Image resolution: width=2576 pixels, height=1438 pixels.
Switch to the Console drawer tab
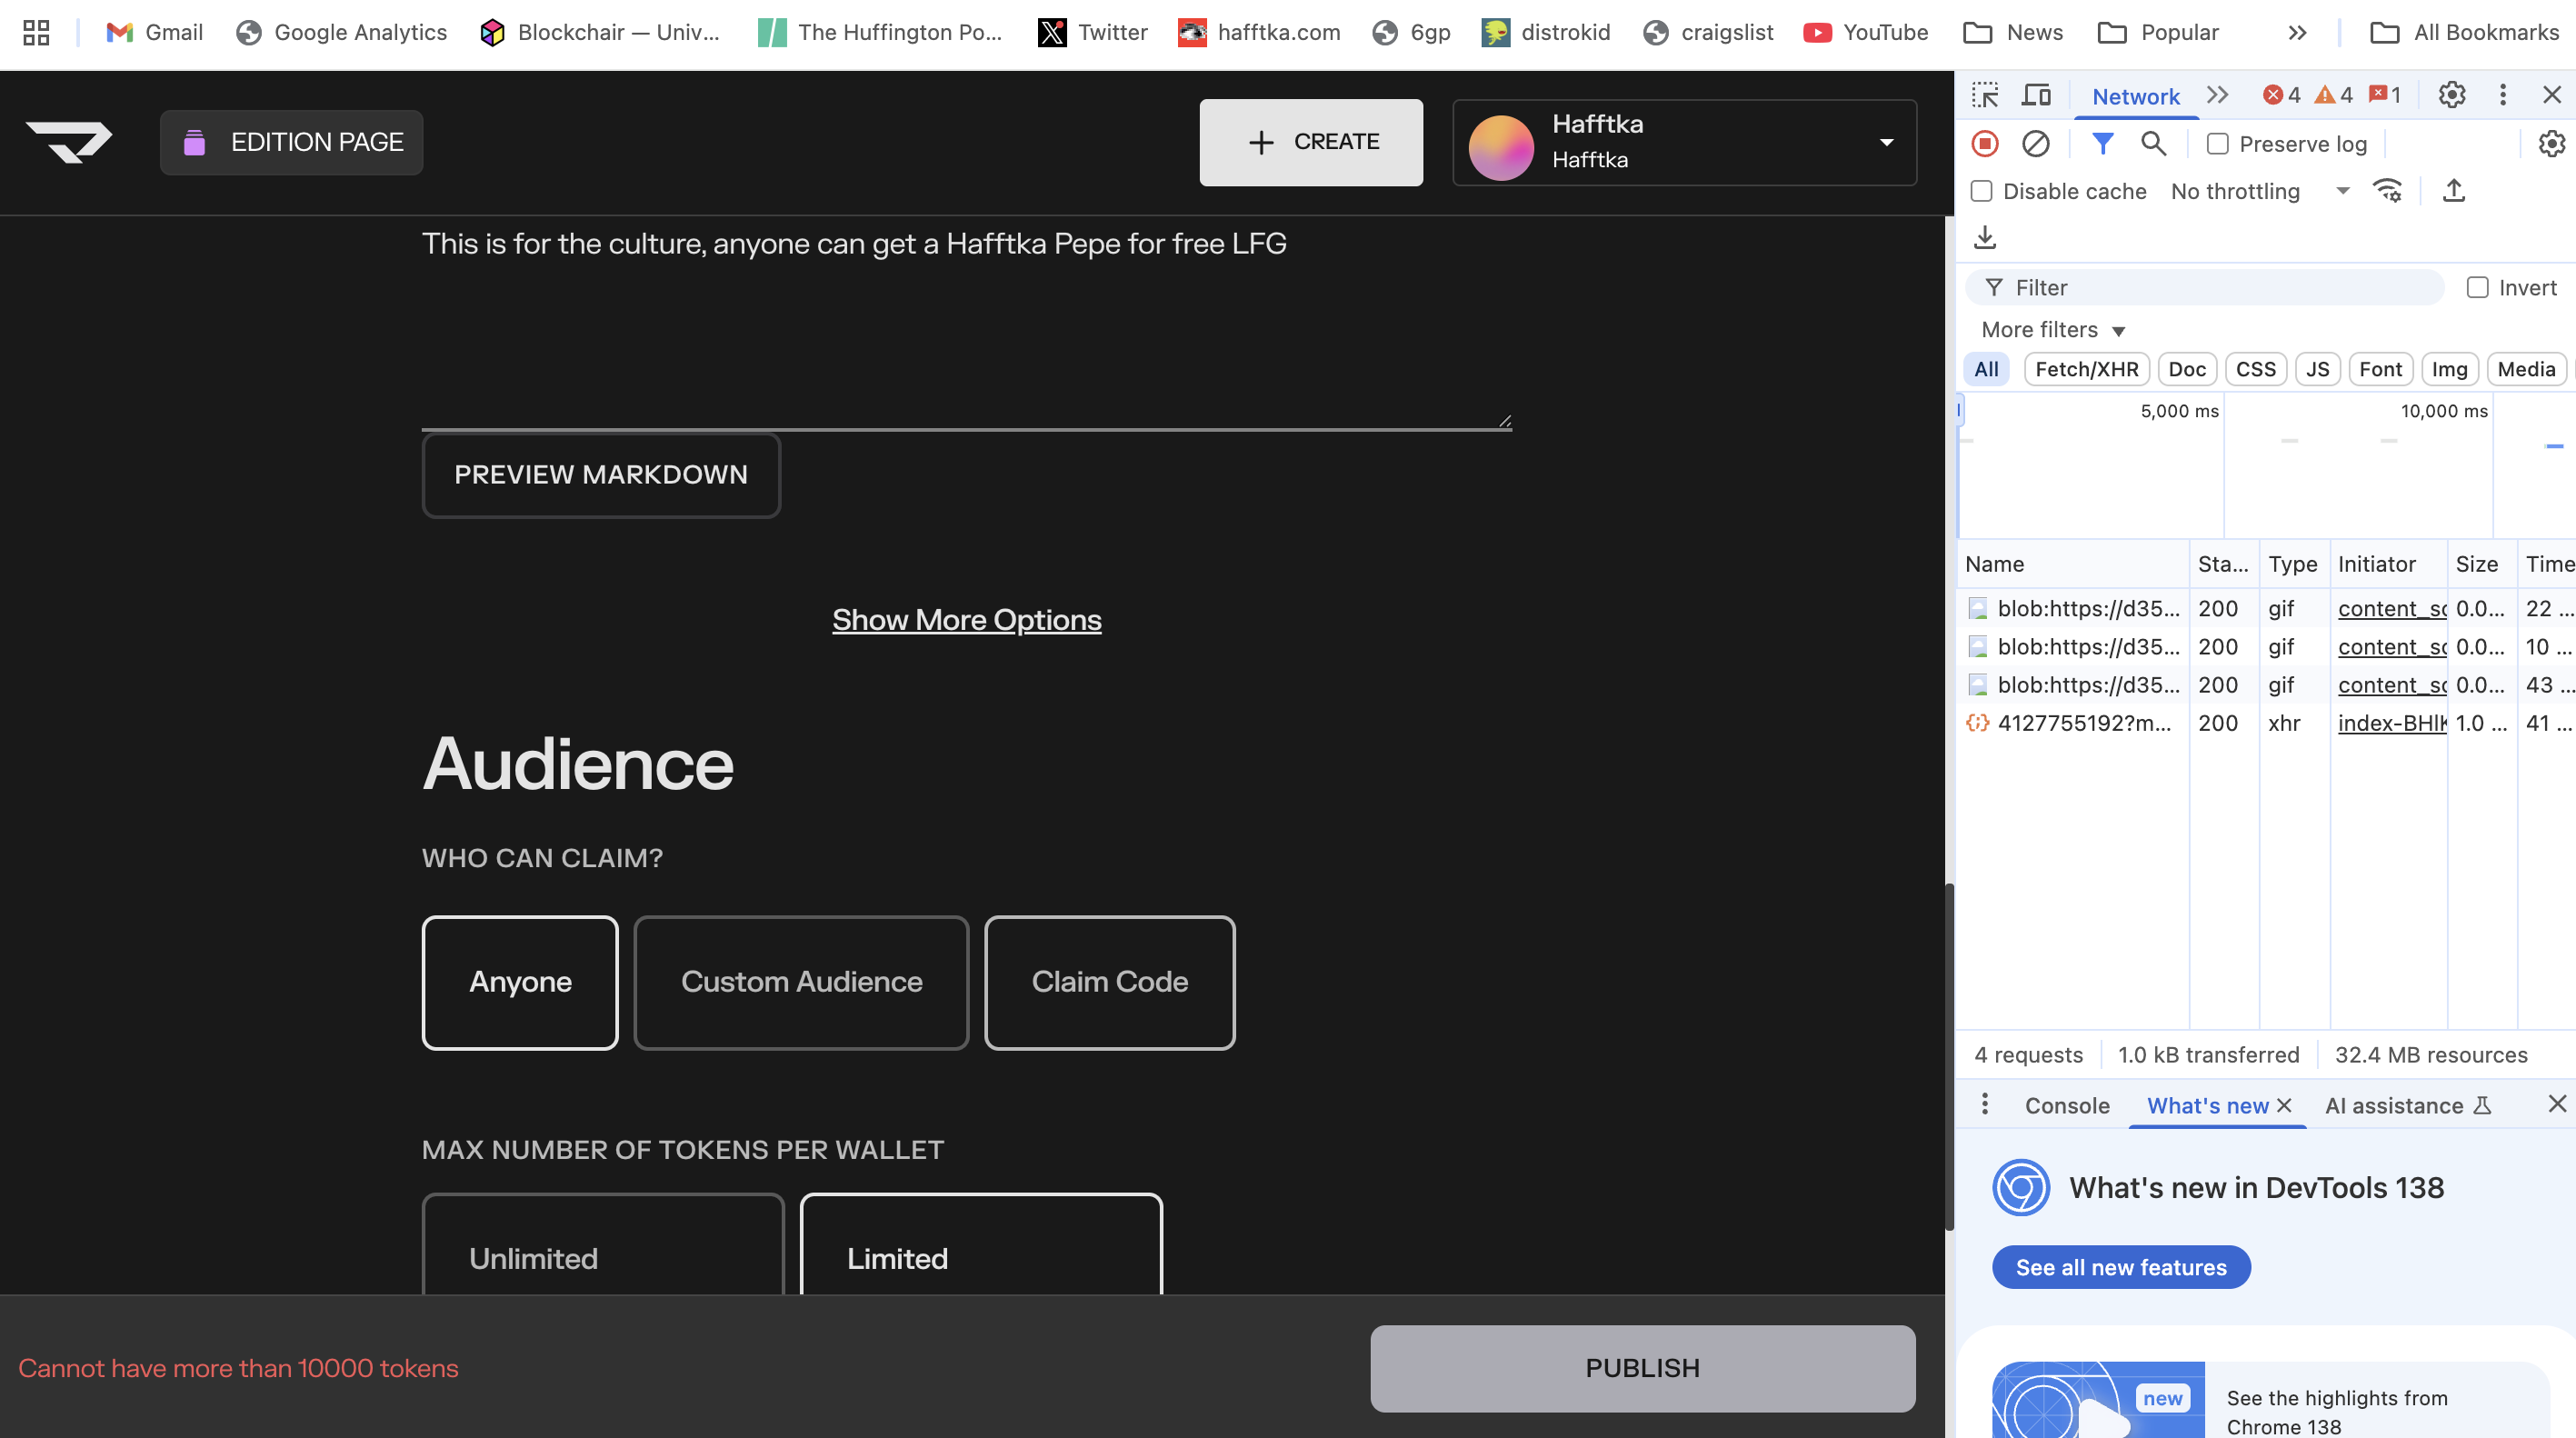(x=2066, y=1105)
